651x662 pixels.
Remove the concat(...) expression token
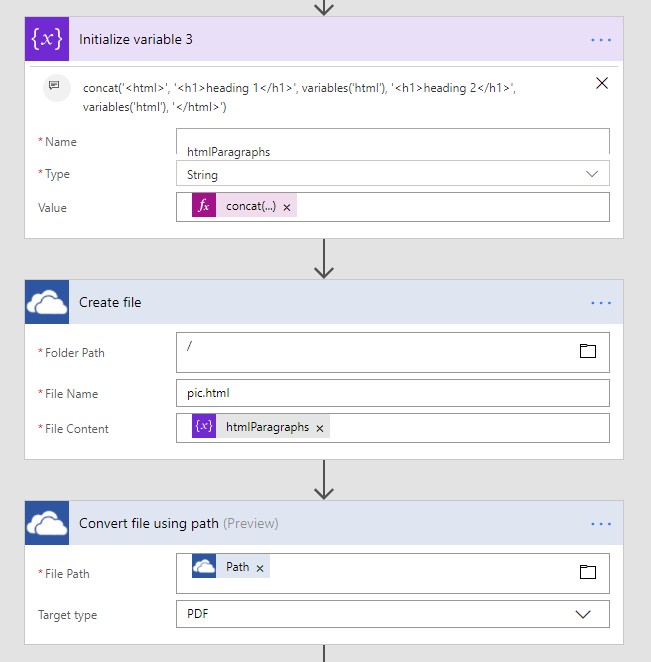pos(287,207)
